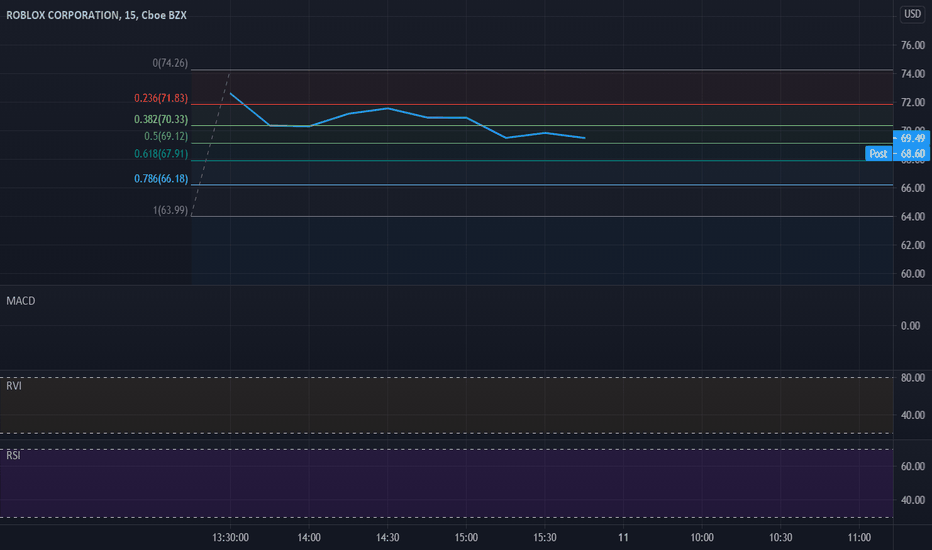Select the 0.786(66.18) Fibonacci level label
The height and width of the screenshot is (550, 932).
click(x=160, y=179)
